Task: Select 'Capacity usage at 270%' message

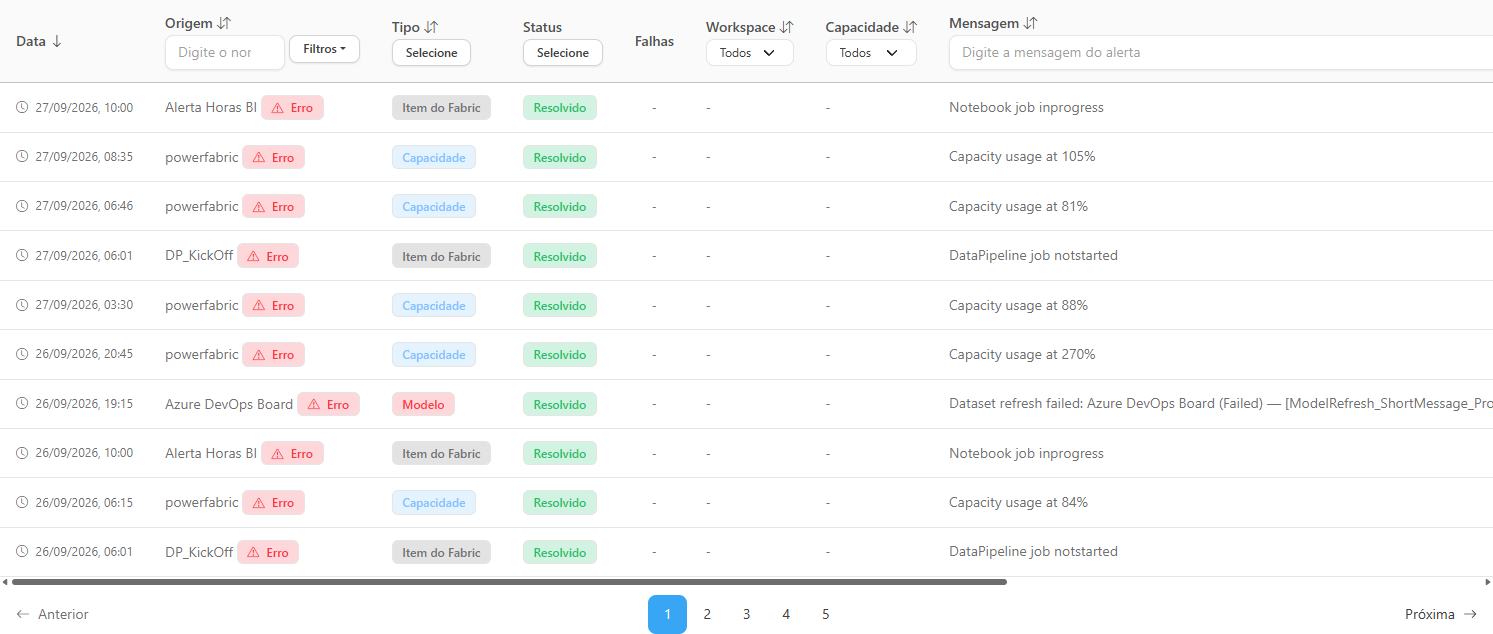Action: pyautogui.click(x=1022, y=354)
